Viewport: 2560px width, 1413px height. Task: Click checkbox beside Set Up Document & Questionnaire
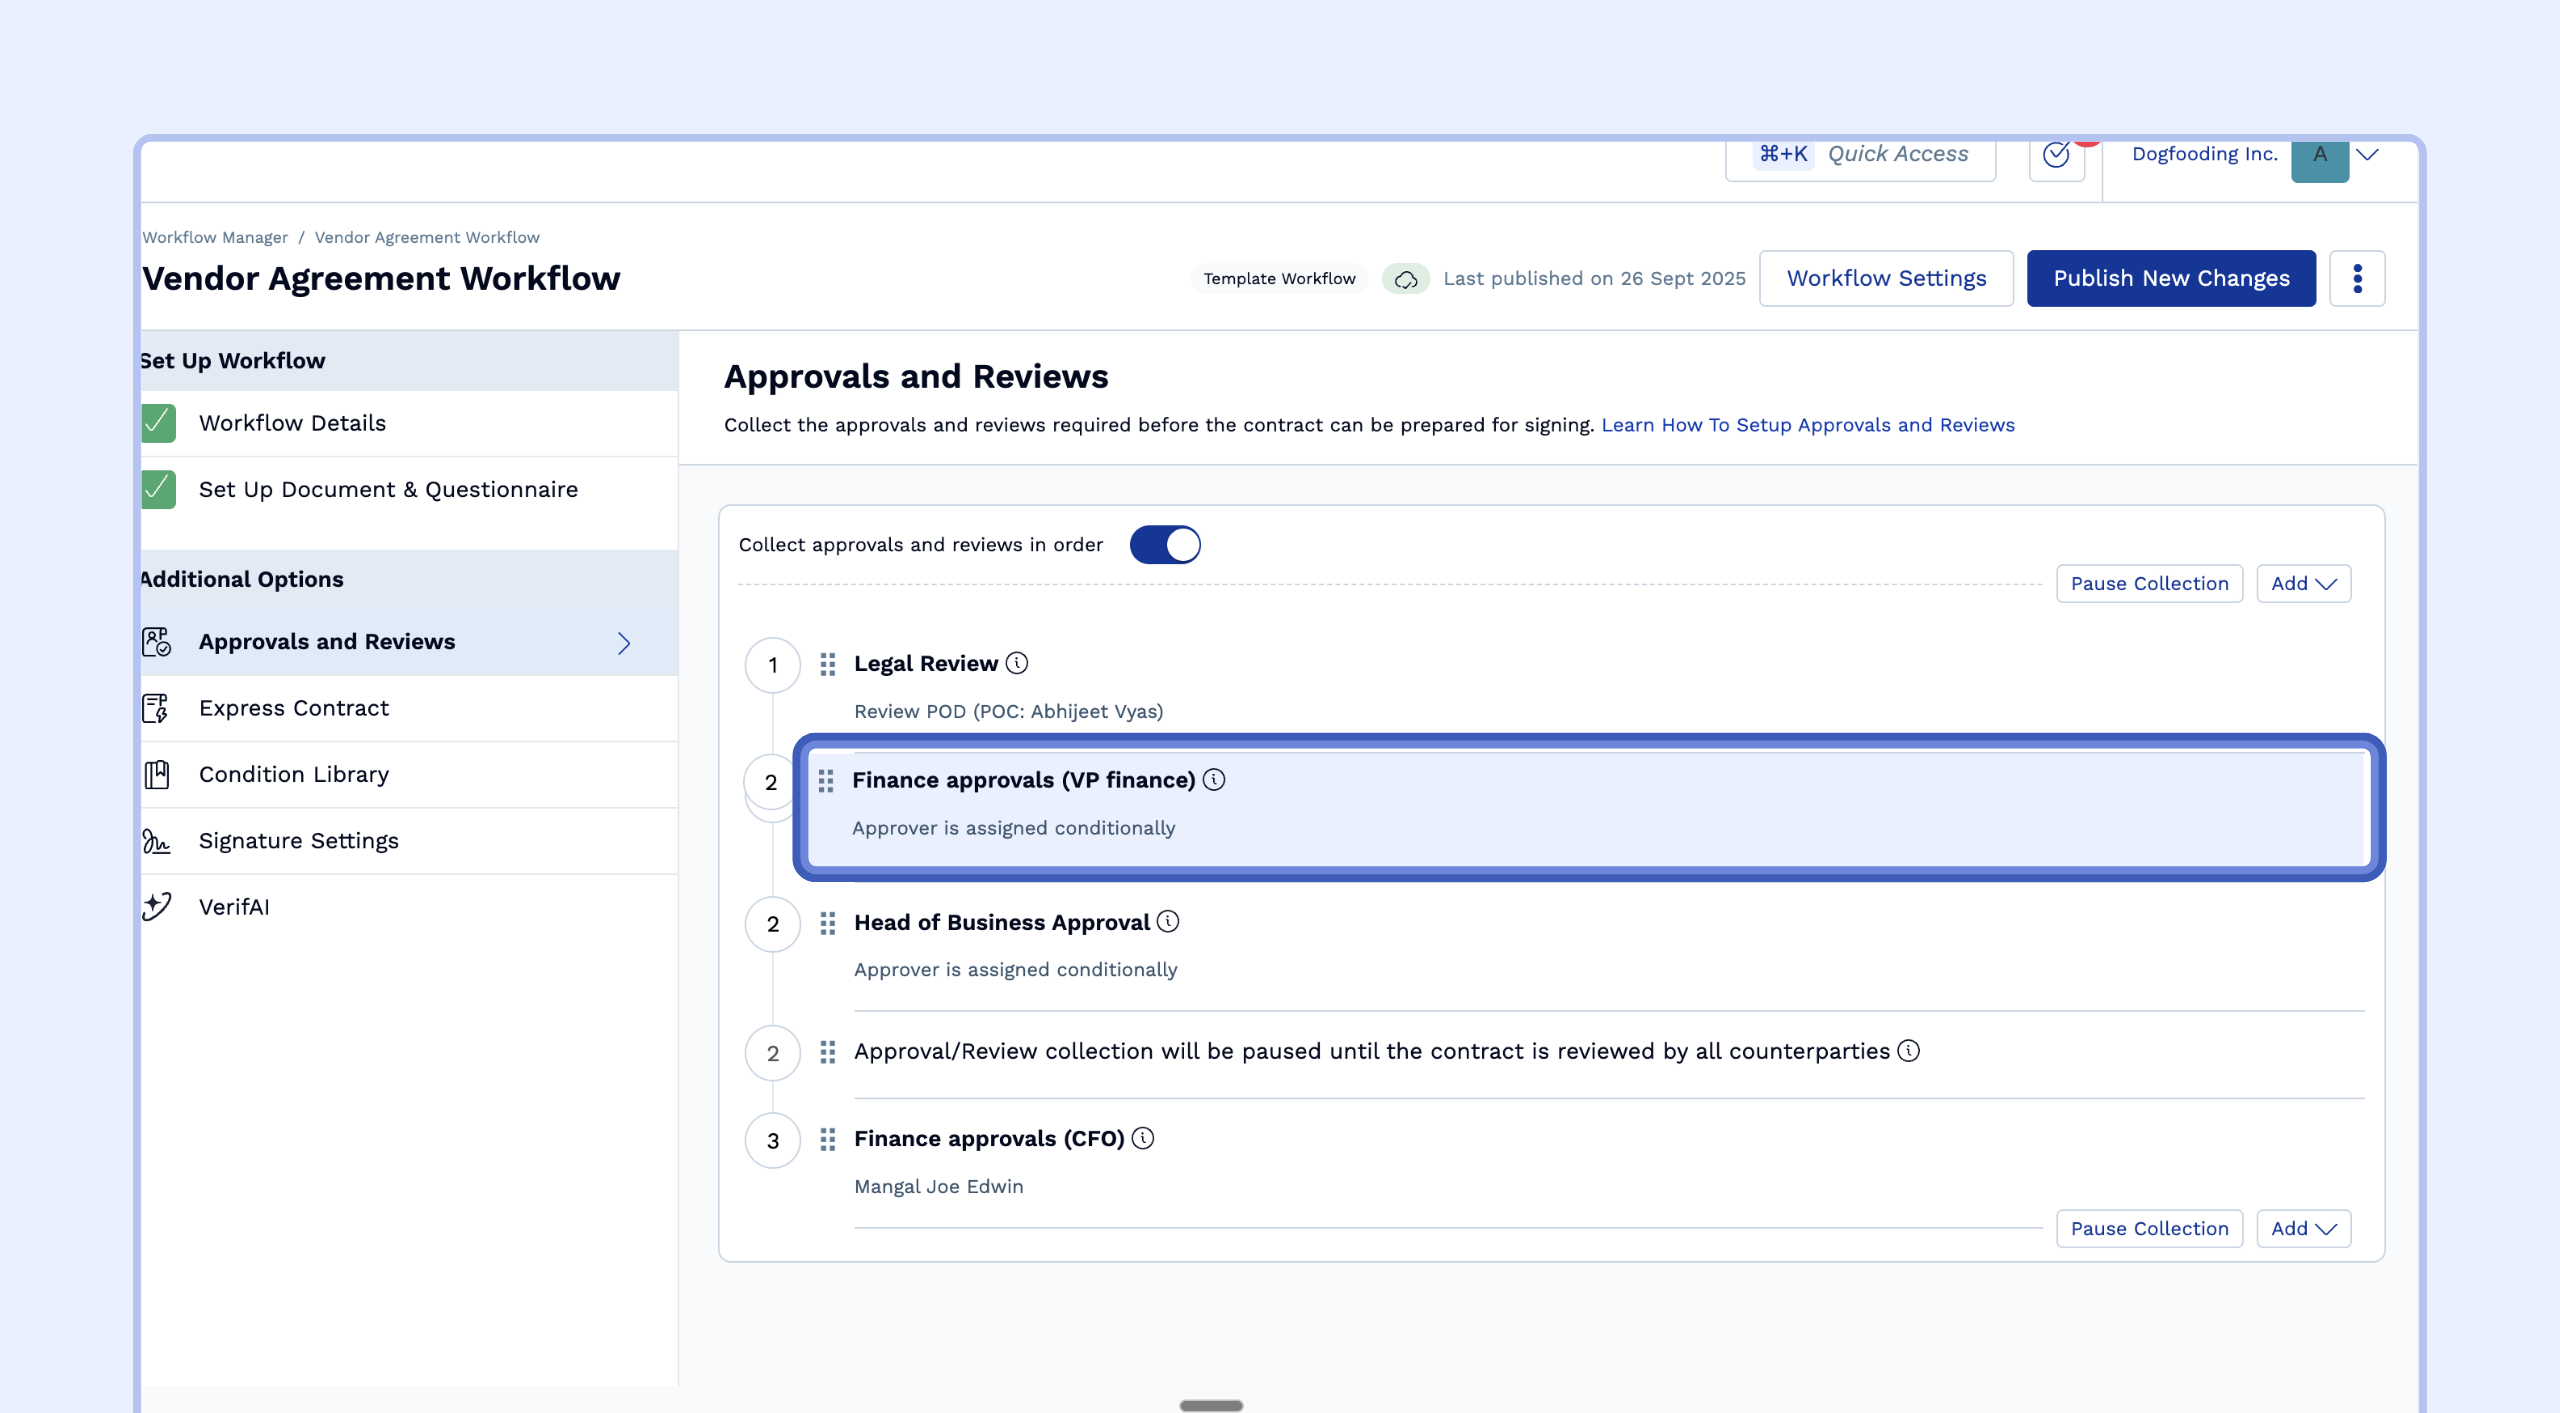pos(158,490)
